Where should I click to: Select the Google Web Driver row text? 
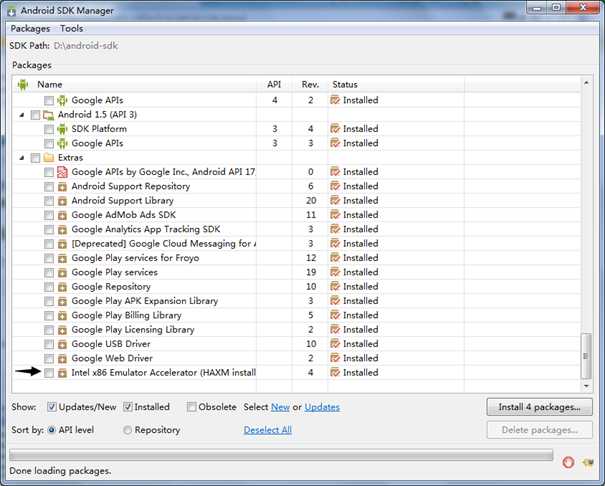tap(112, 358)
